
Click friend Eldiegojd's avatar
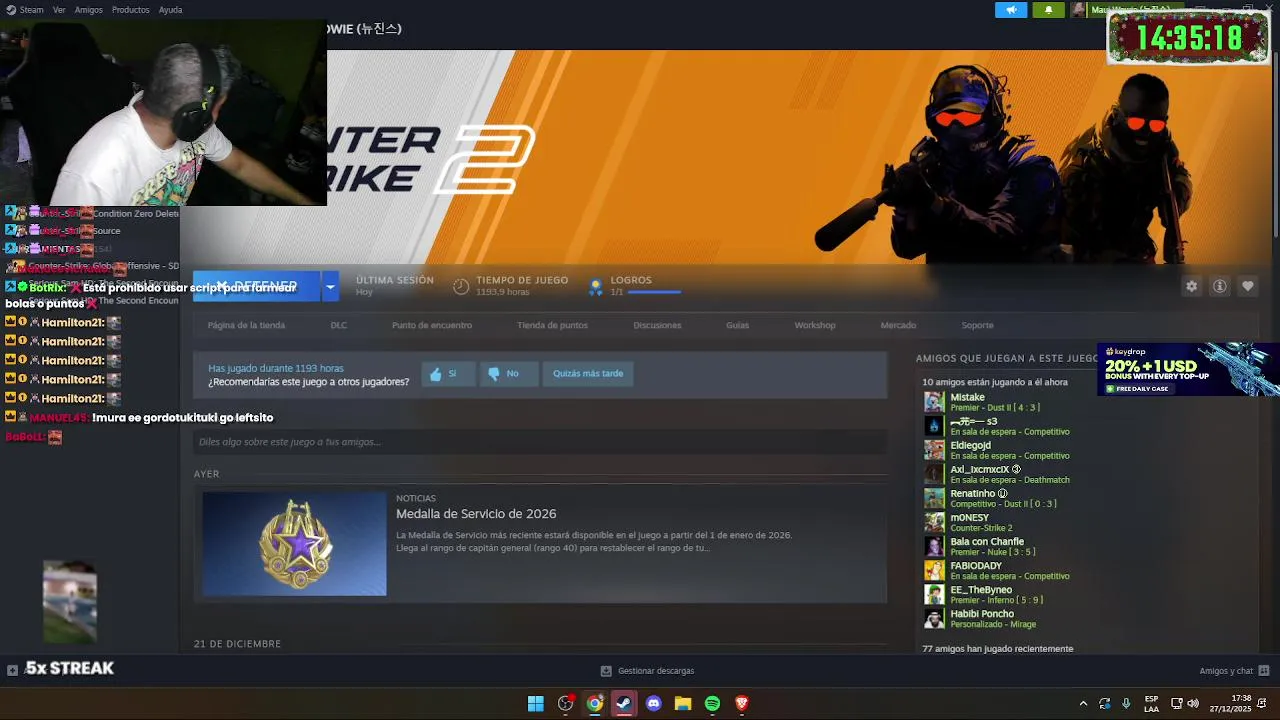click(x=934, y=450)
